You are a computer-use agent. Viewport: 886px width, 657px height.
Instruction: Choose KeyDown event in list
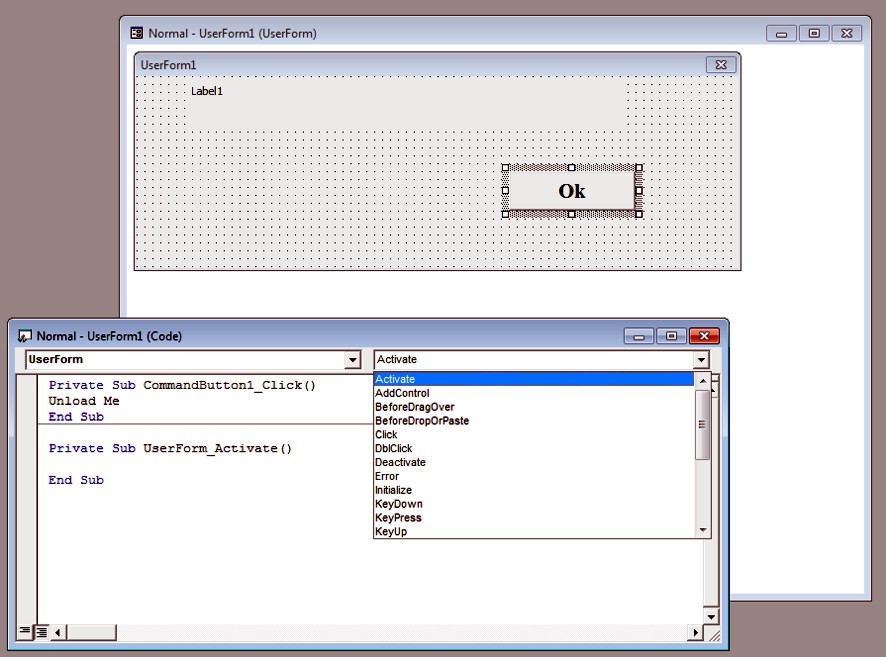click(x=533, y=504)
